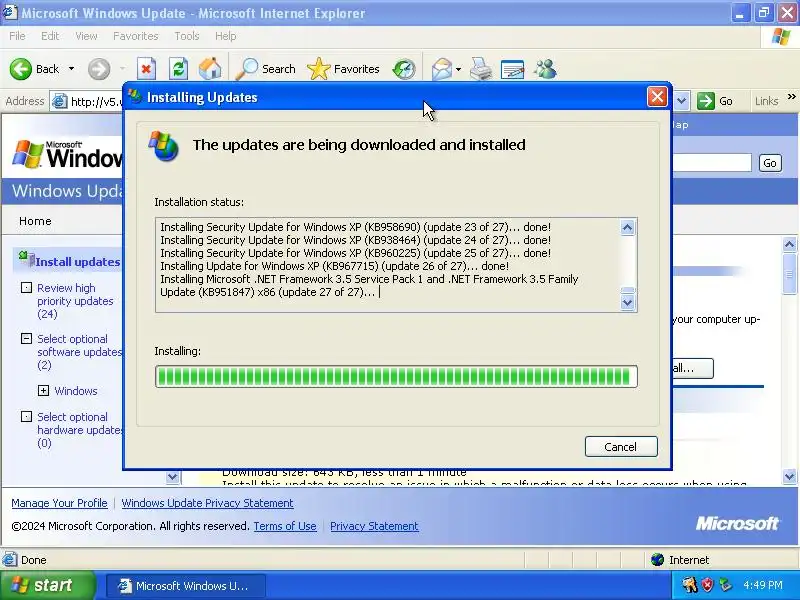Open Manage Your Profile link
The height and width of the screenshot is (600, 800).
59,503
